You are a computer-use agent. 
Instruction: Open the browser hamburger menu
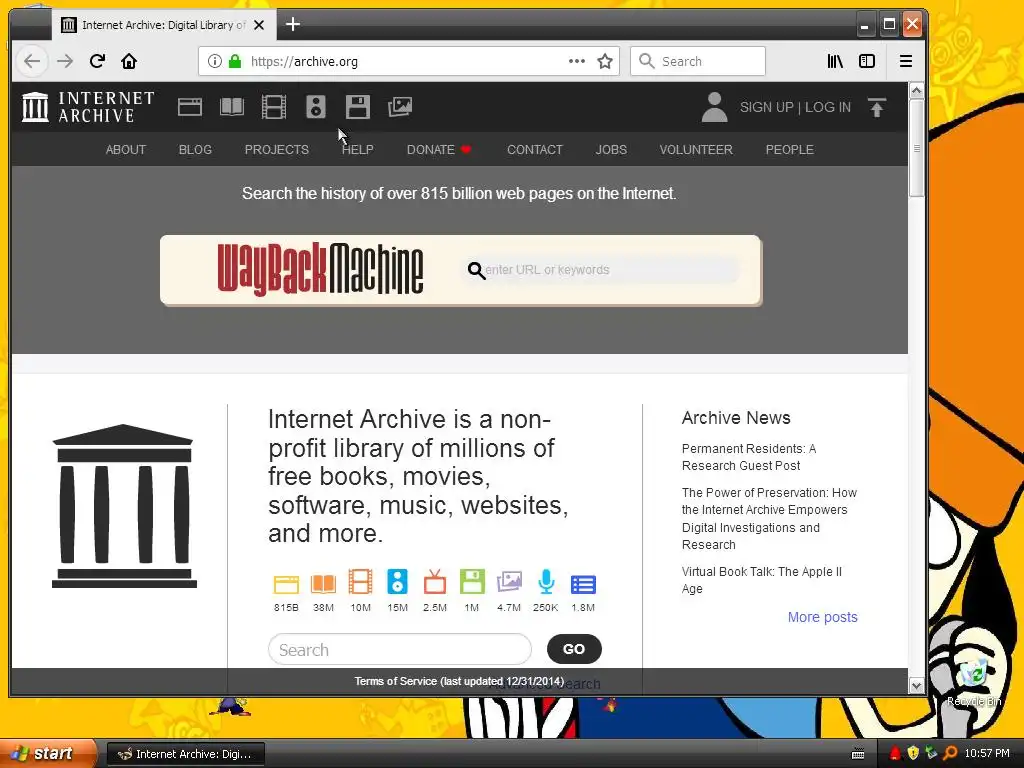click(906, 61)
